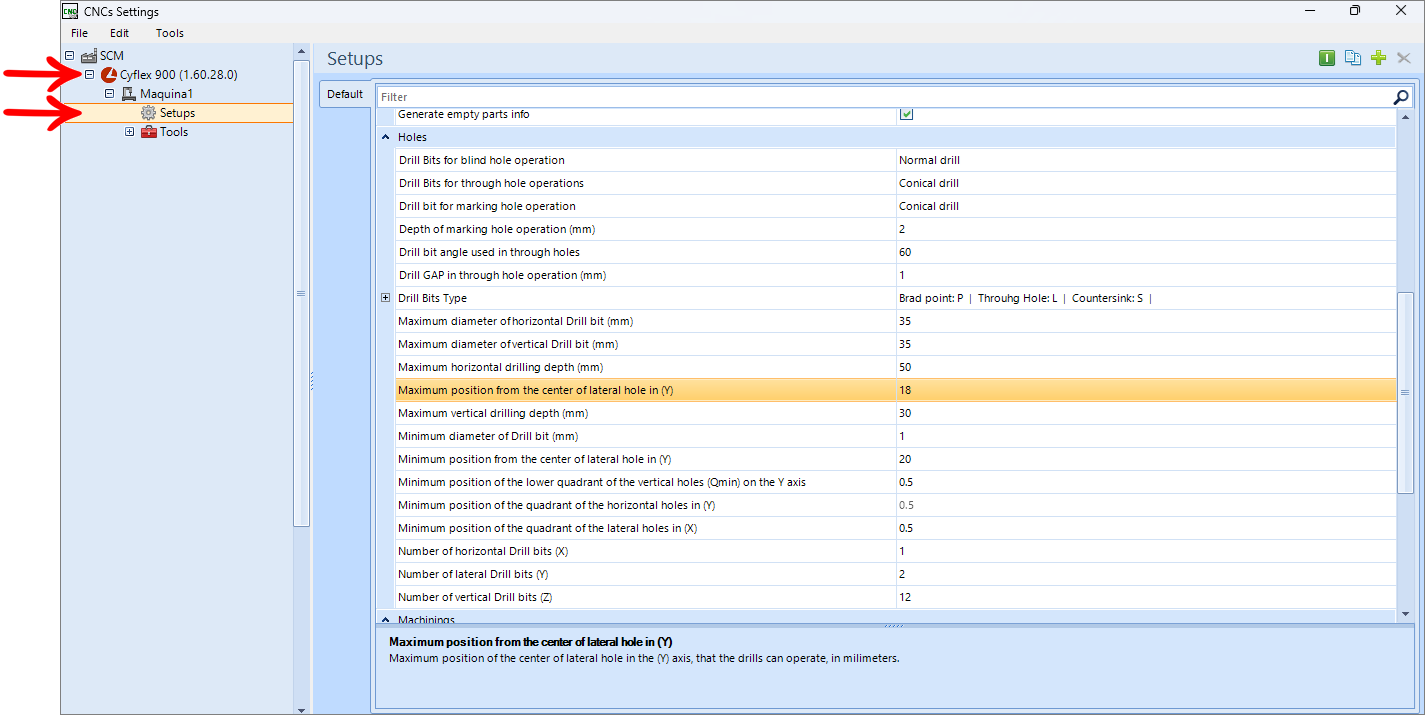Collapse the Cyflex 900 tree node

click(89, 75)
